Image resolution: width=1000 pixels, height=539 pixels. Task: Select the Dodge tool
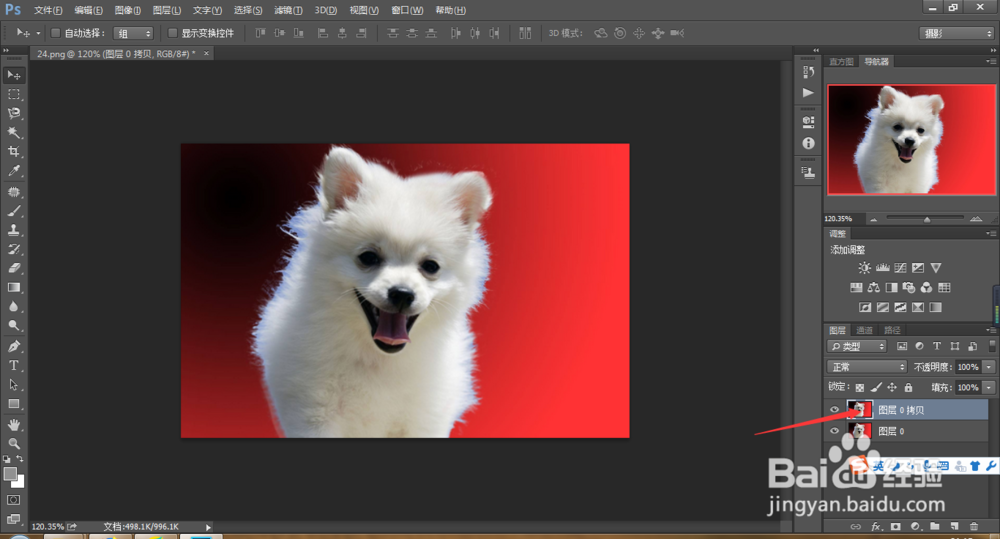coord(14,326)
